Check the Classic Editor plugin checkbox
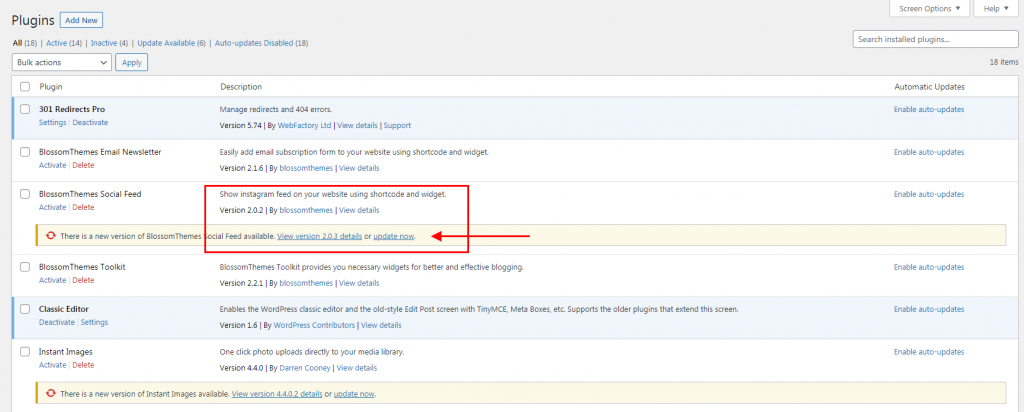The height and width of the screenshot is (412, 1024). click(x=25, y=309)
